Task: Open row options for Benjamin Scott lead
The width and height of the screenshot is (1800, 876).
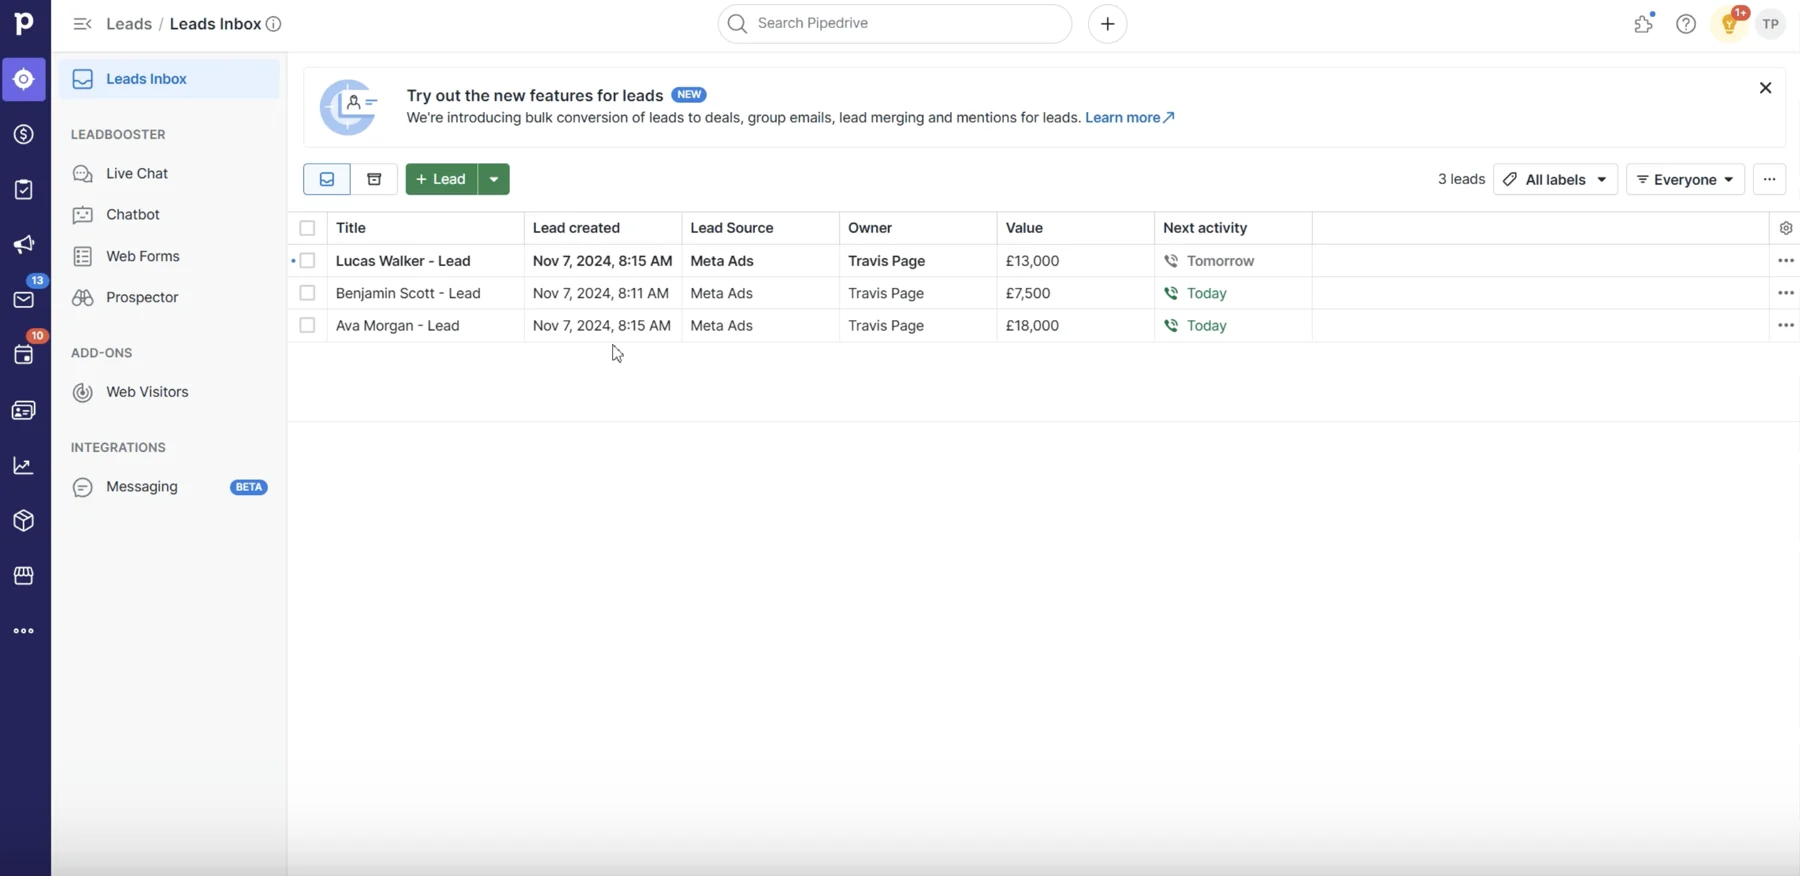Action: point(1785,293)
